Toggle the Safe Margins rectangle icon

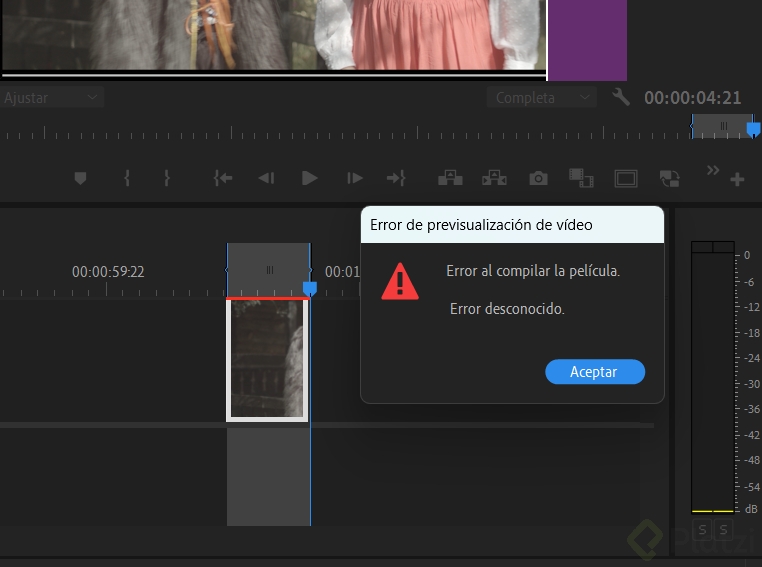pyautogui.click(x=625, y=178)
